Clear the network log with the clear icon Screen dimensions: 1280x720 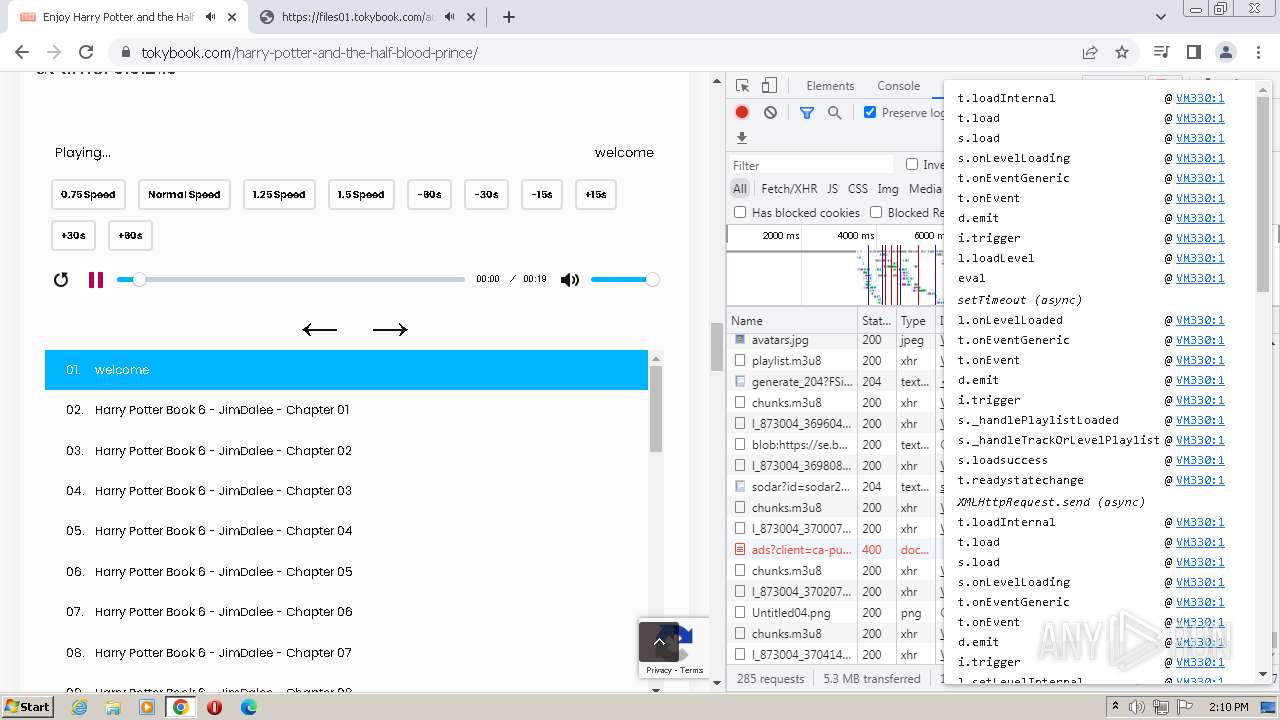pyautogui.click(x=770, y=113)
